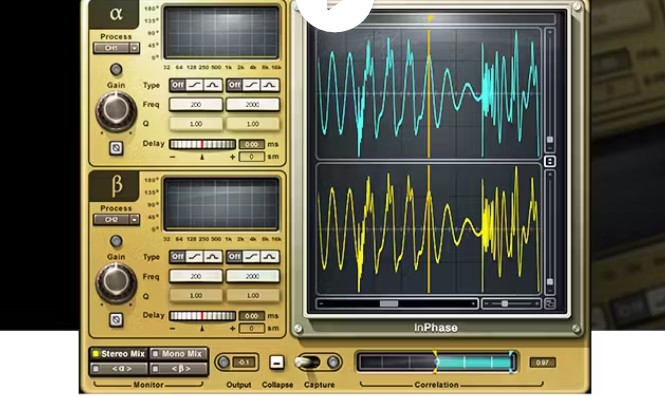The image size is (665, 397).
Task: Click the small round button under beta Process
Action: point(116,241)
